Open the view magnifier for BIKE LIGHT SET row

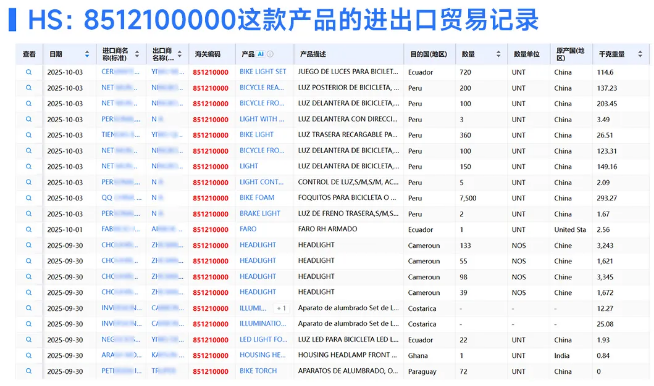tap(29, 72)
